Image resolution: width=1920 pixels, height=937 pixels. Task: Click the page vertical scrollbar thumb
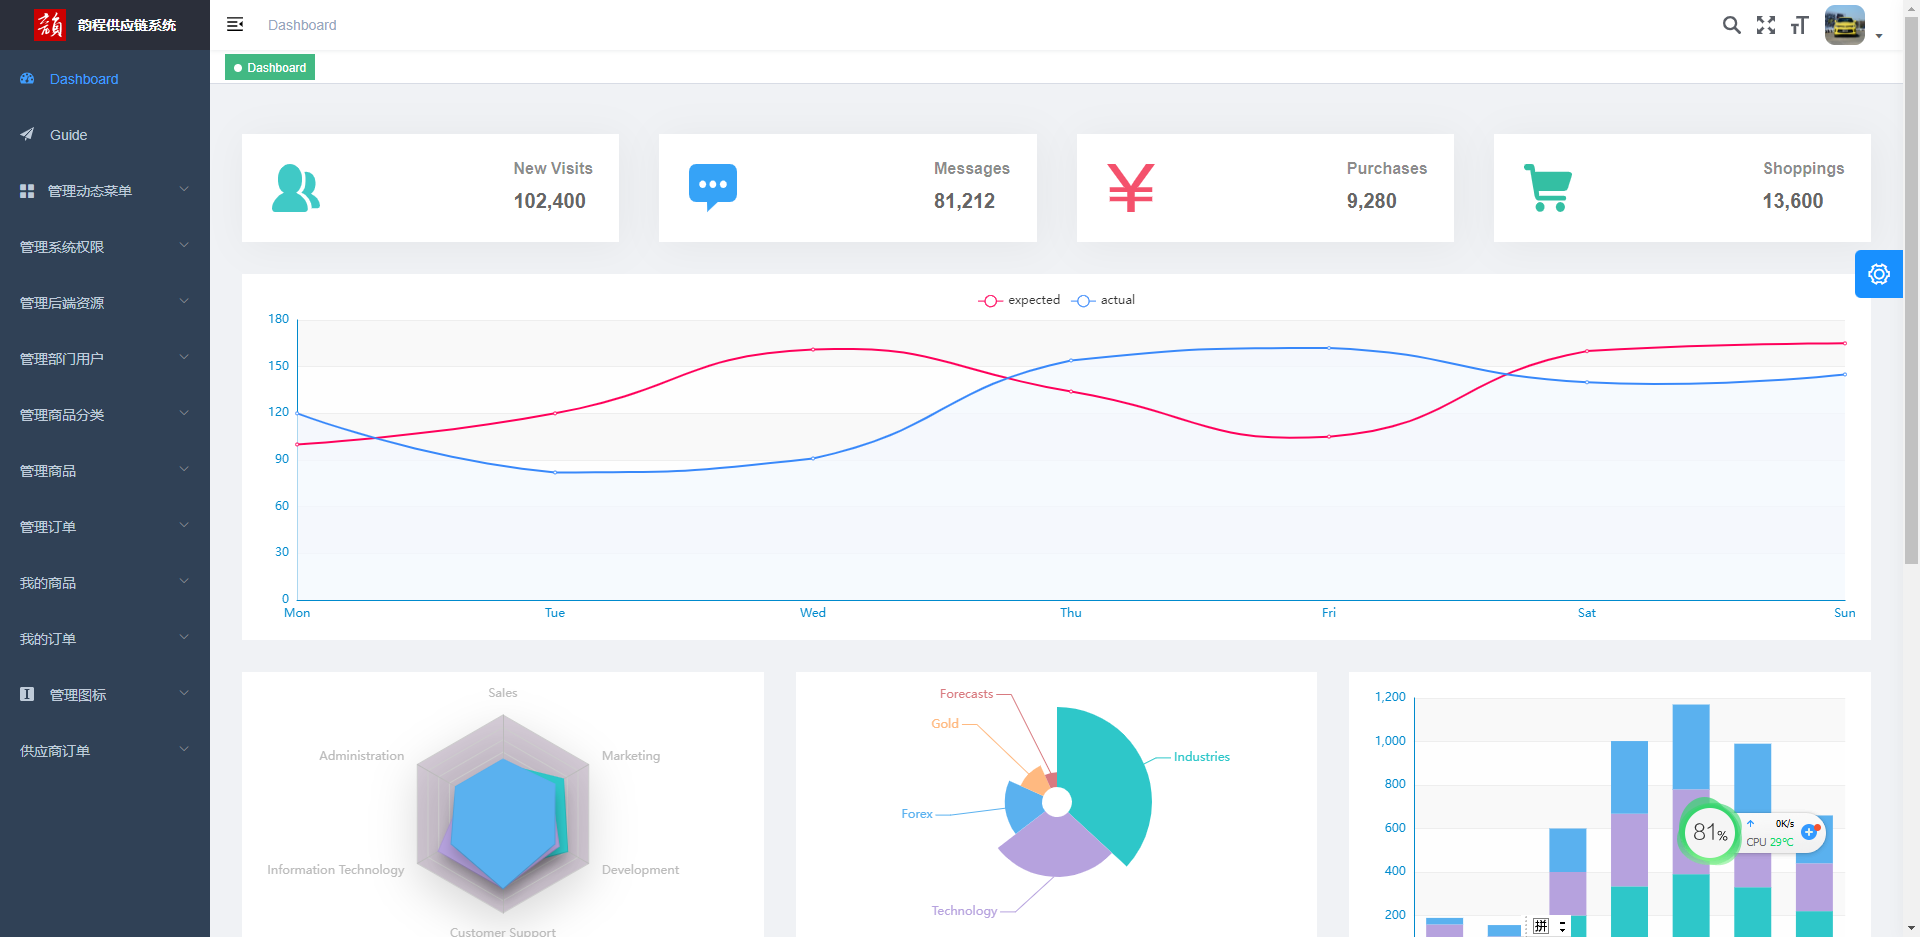coord(1911,290)
